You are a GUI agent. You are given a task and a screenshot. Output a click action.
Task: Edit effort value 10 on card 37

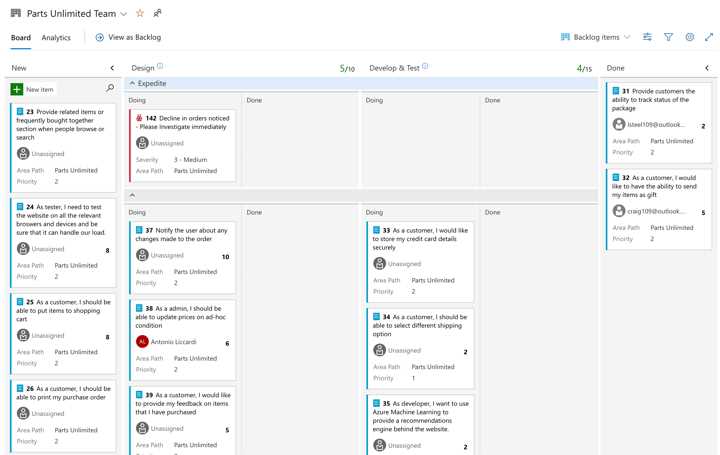225,257
